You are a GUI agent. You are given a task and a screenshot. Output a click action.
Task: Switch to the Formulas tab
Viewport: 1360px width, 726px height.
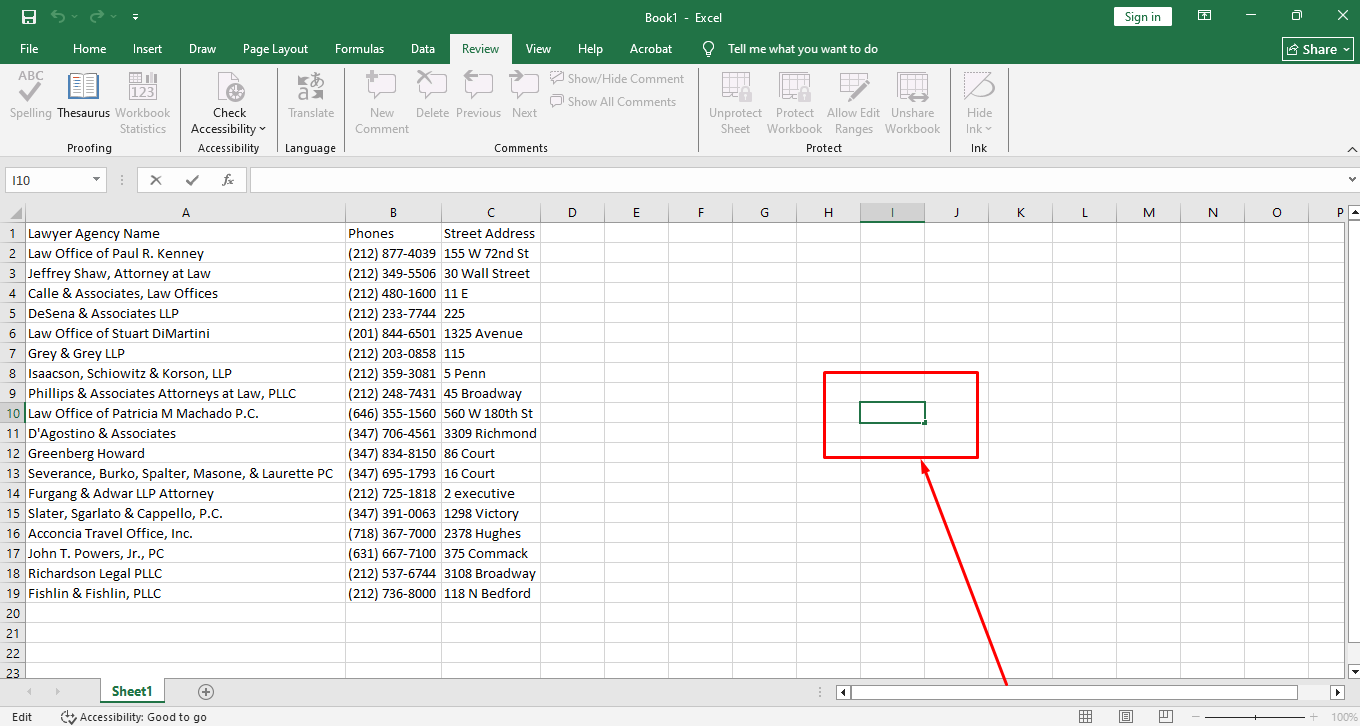tap(359, 49)
